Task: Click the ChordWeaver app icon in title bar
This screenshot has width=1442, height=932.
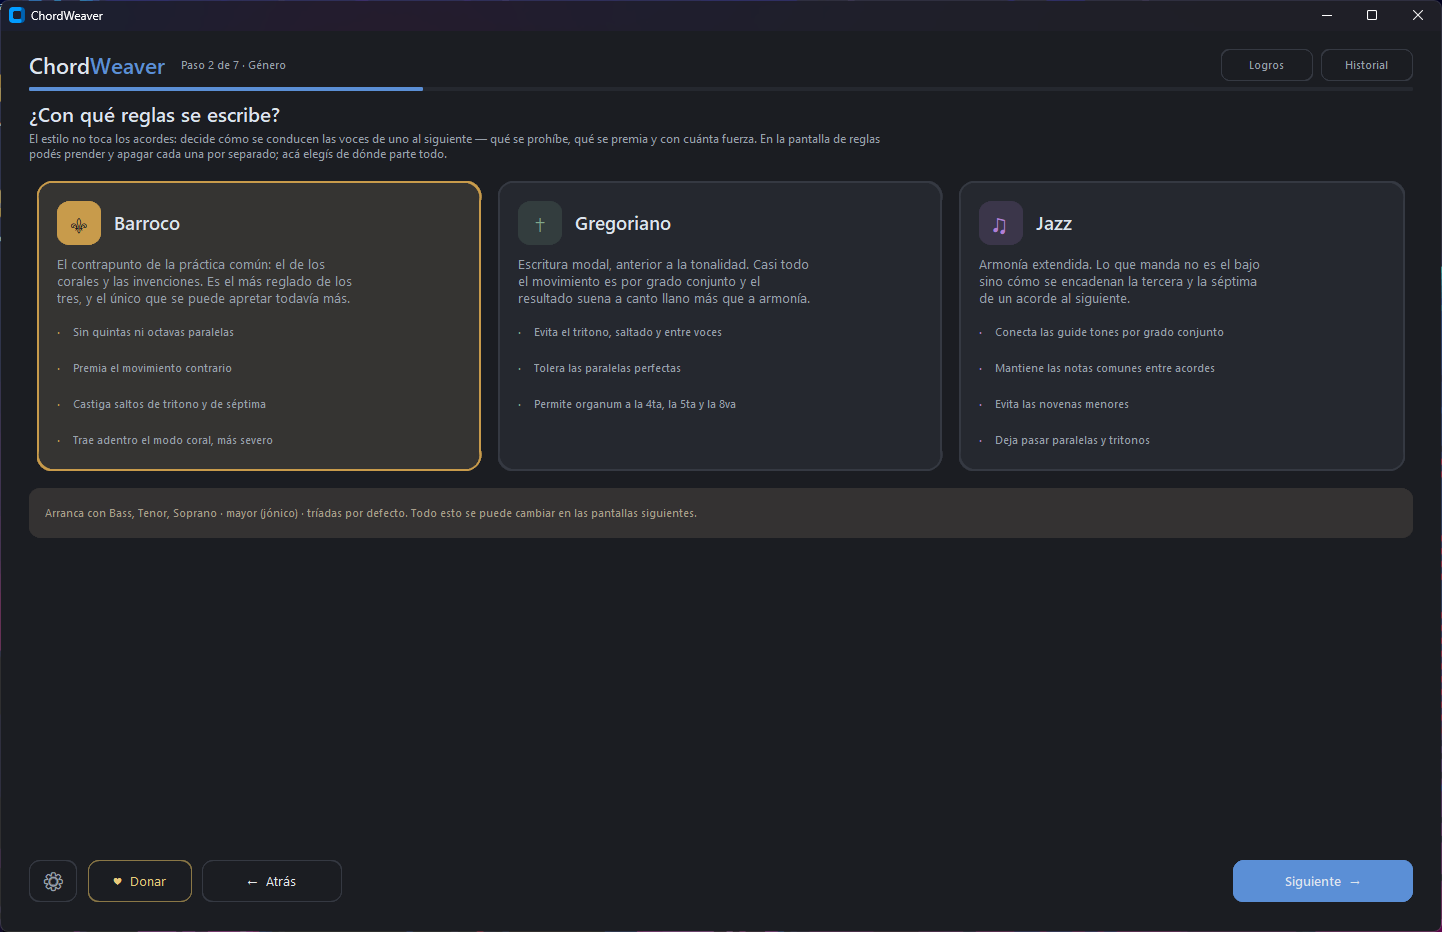Action: pyautogui.click(x=16, y=15)
